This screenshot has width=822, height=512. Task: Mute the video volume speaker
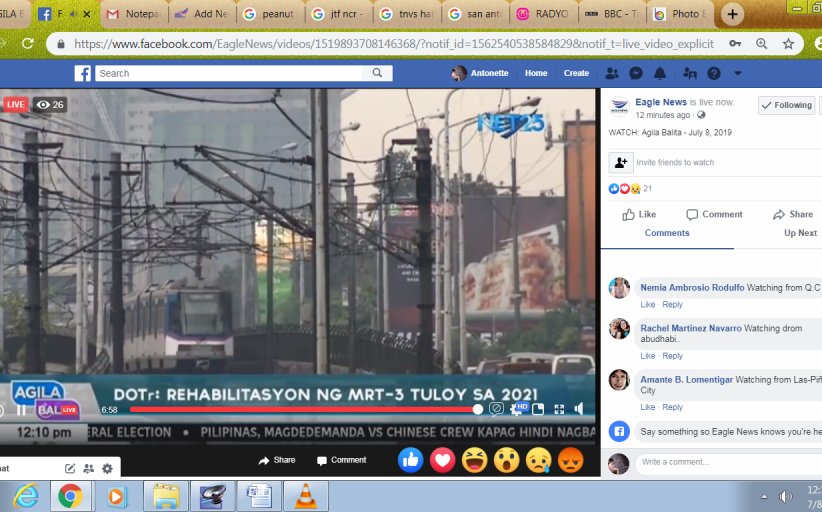(x=578, y=409)
